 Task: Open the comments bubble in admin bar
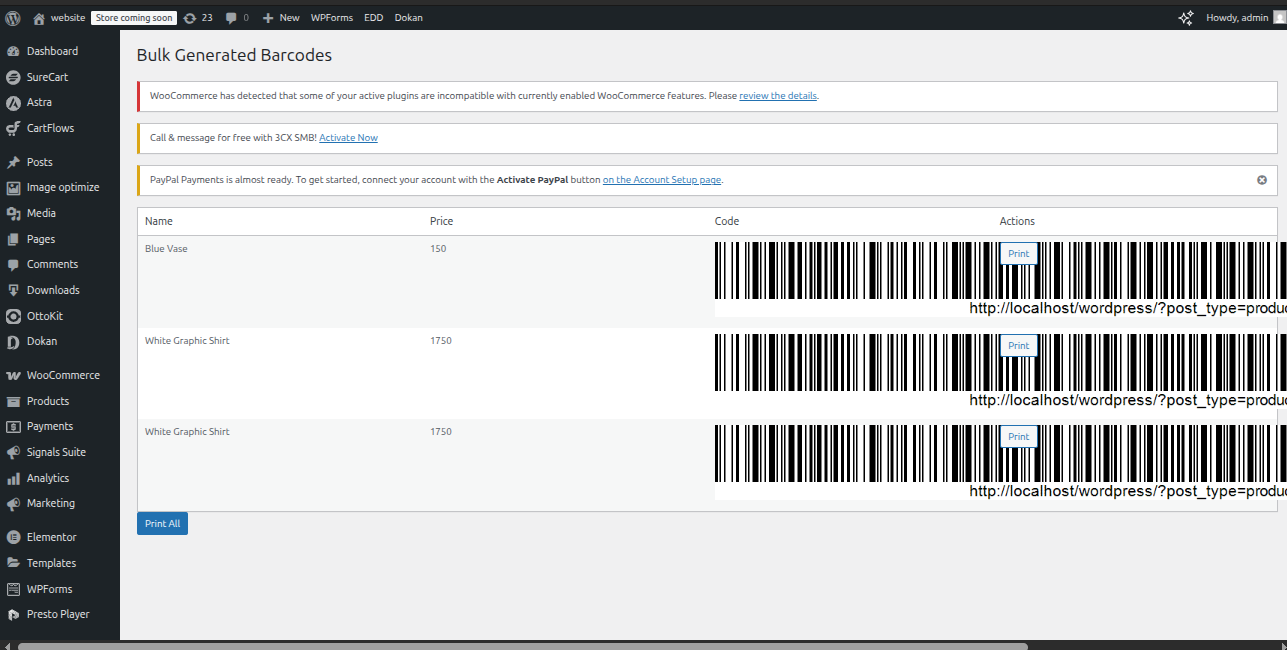pyautogui.click(x=232, y=17)
